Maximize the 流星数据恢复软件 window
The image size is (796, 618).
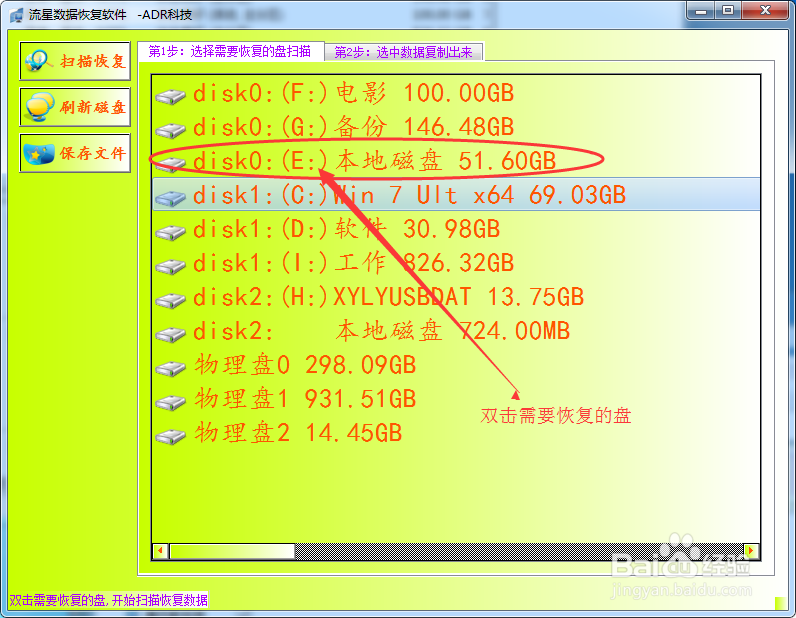[728, 11]
